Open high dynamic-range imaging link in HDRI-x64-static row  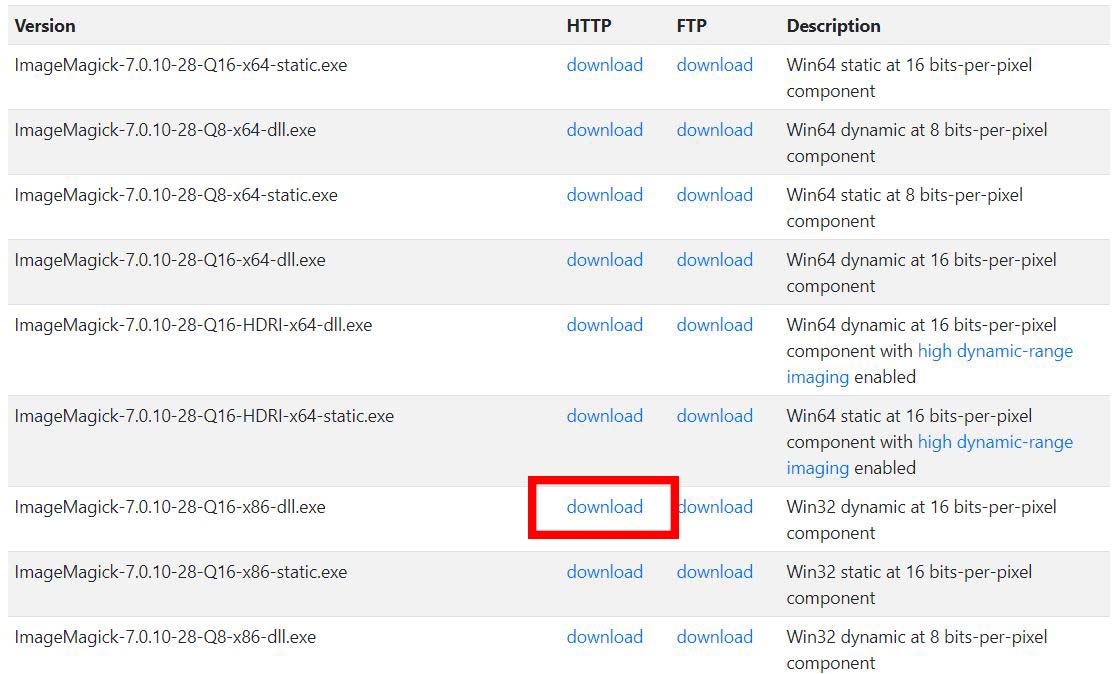tap(995, 442)
